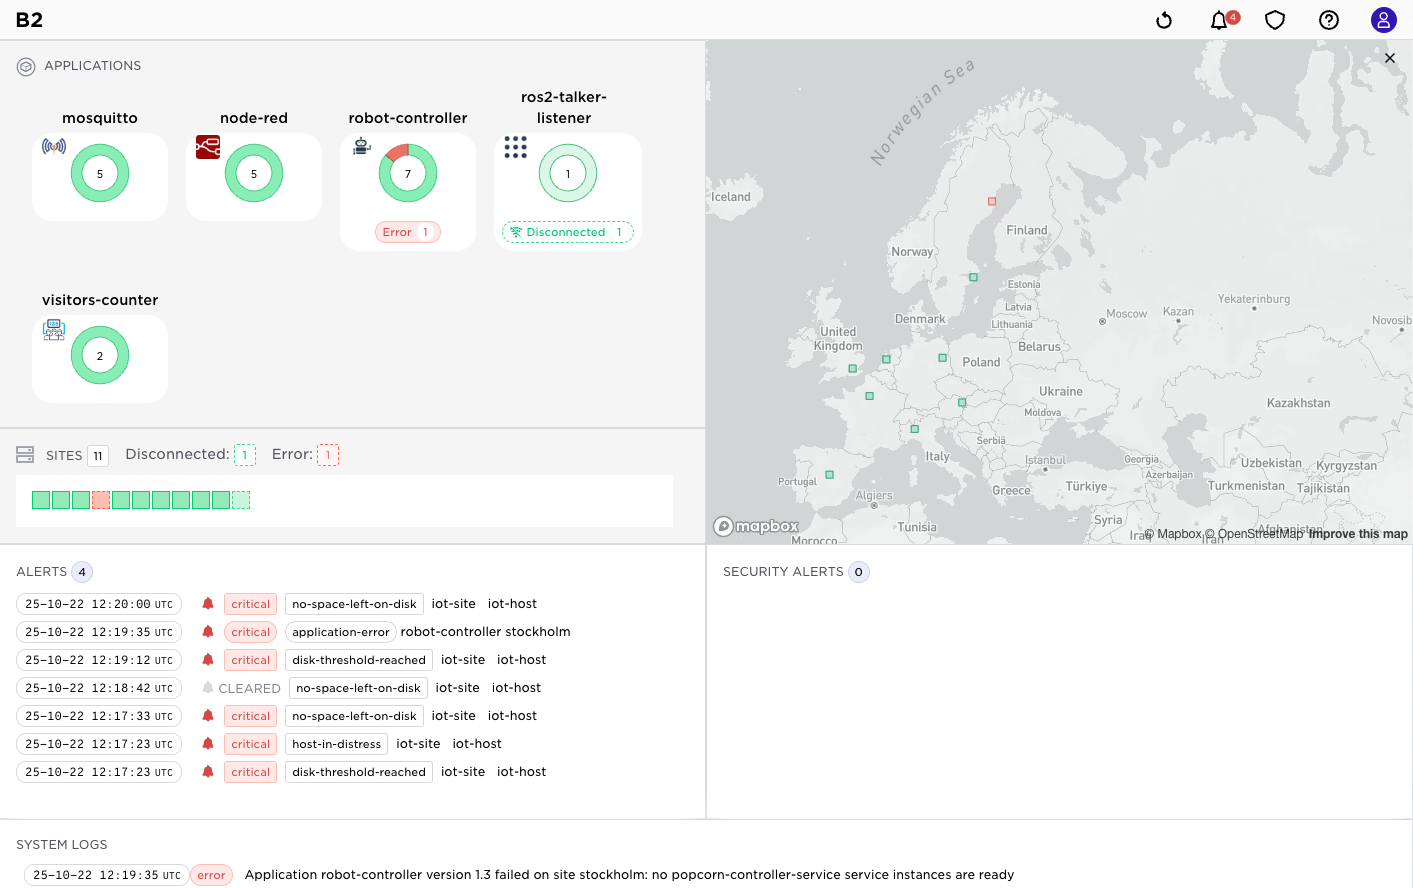Click the mosquitto application icon

pyautogui.click(x=54, y=147)
